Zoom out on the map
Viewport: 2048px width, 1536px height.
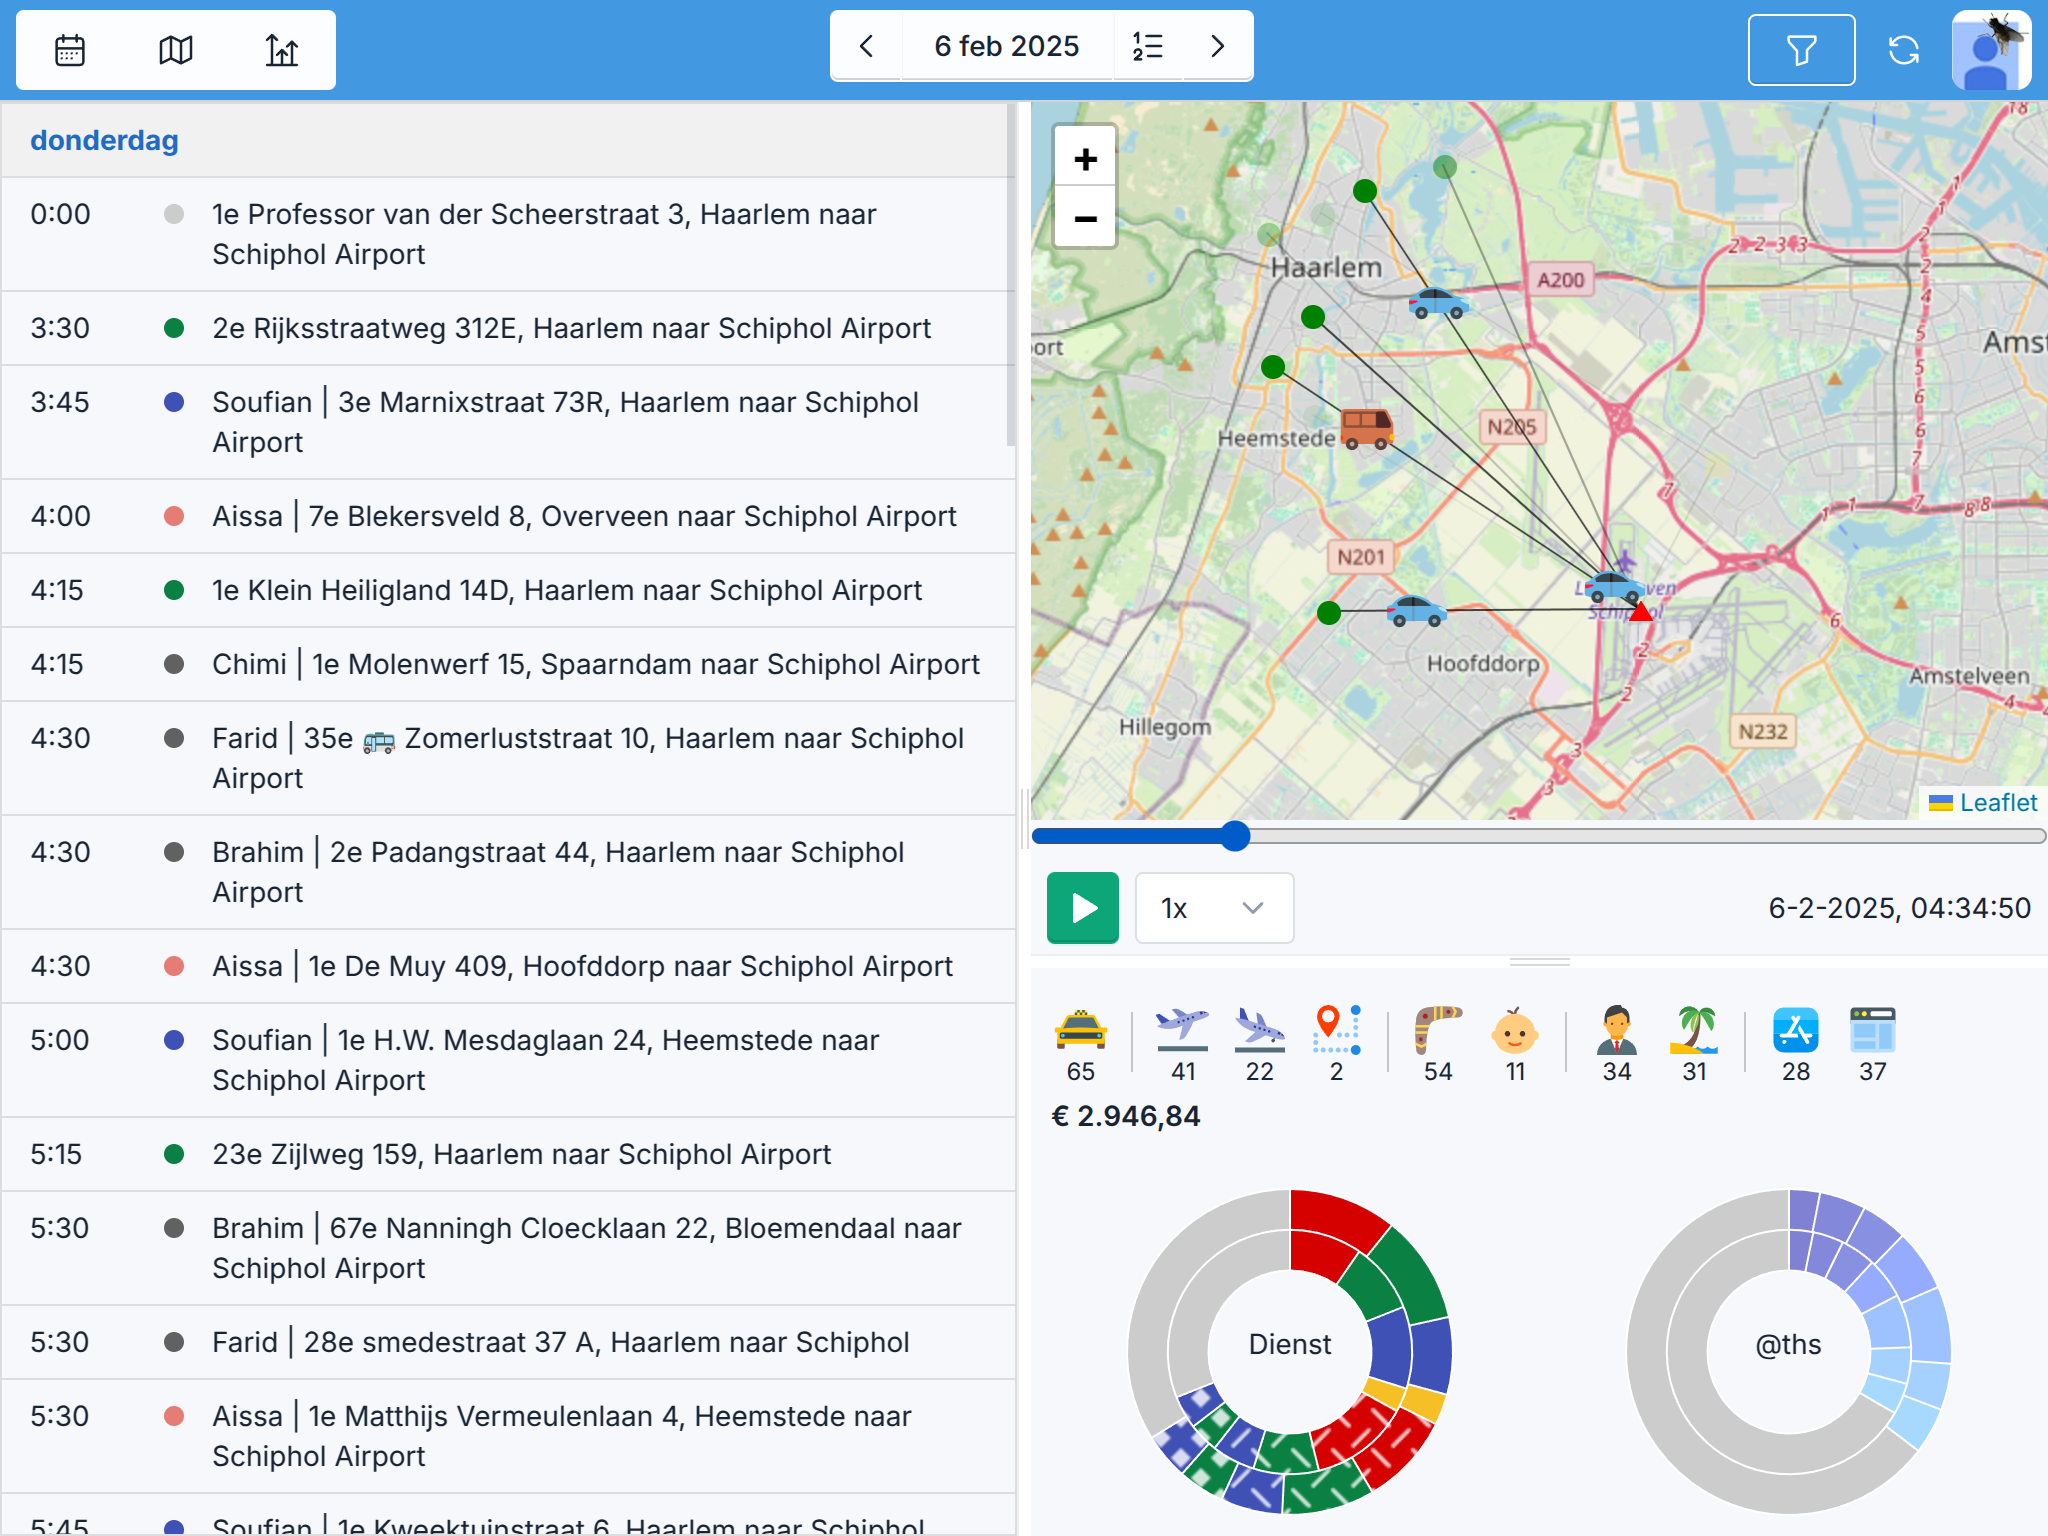coord(1085,217)
